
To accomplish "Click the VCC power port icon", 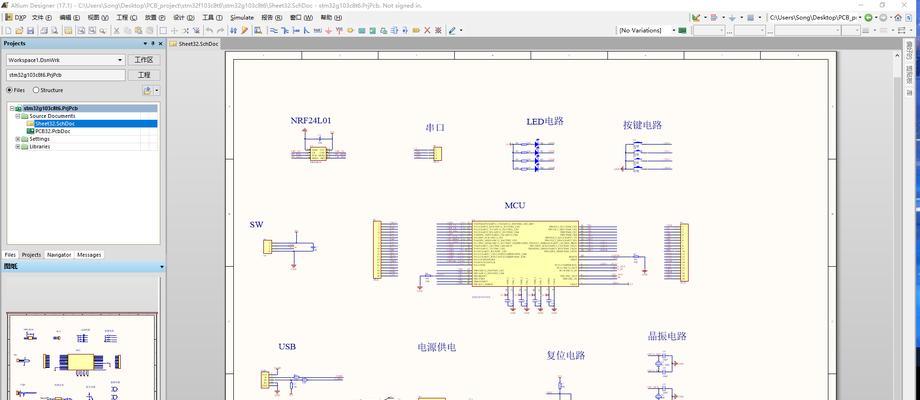I will (339, 30).
